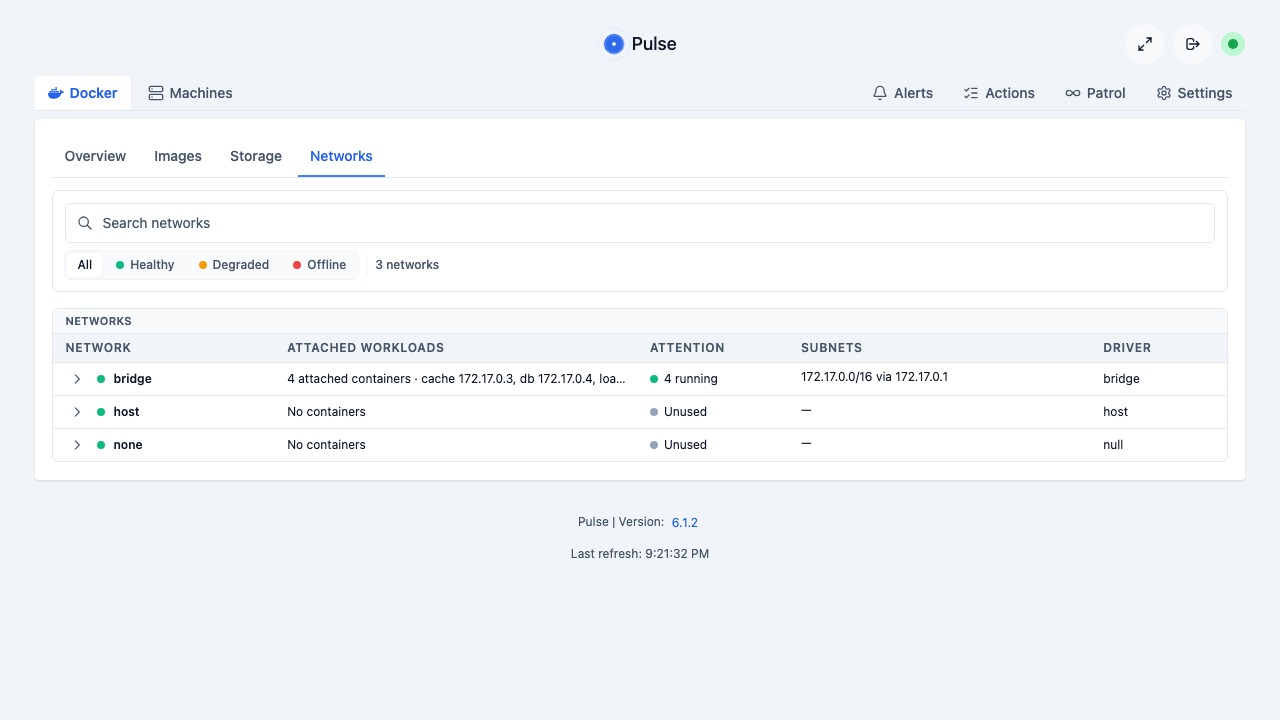Screen dimensions: 1280x720
Task: Toggle fullscreen with the expand arrows icon
Action: (1145, 44)
